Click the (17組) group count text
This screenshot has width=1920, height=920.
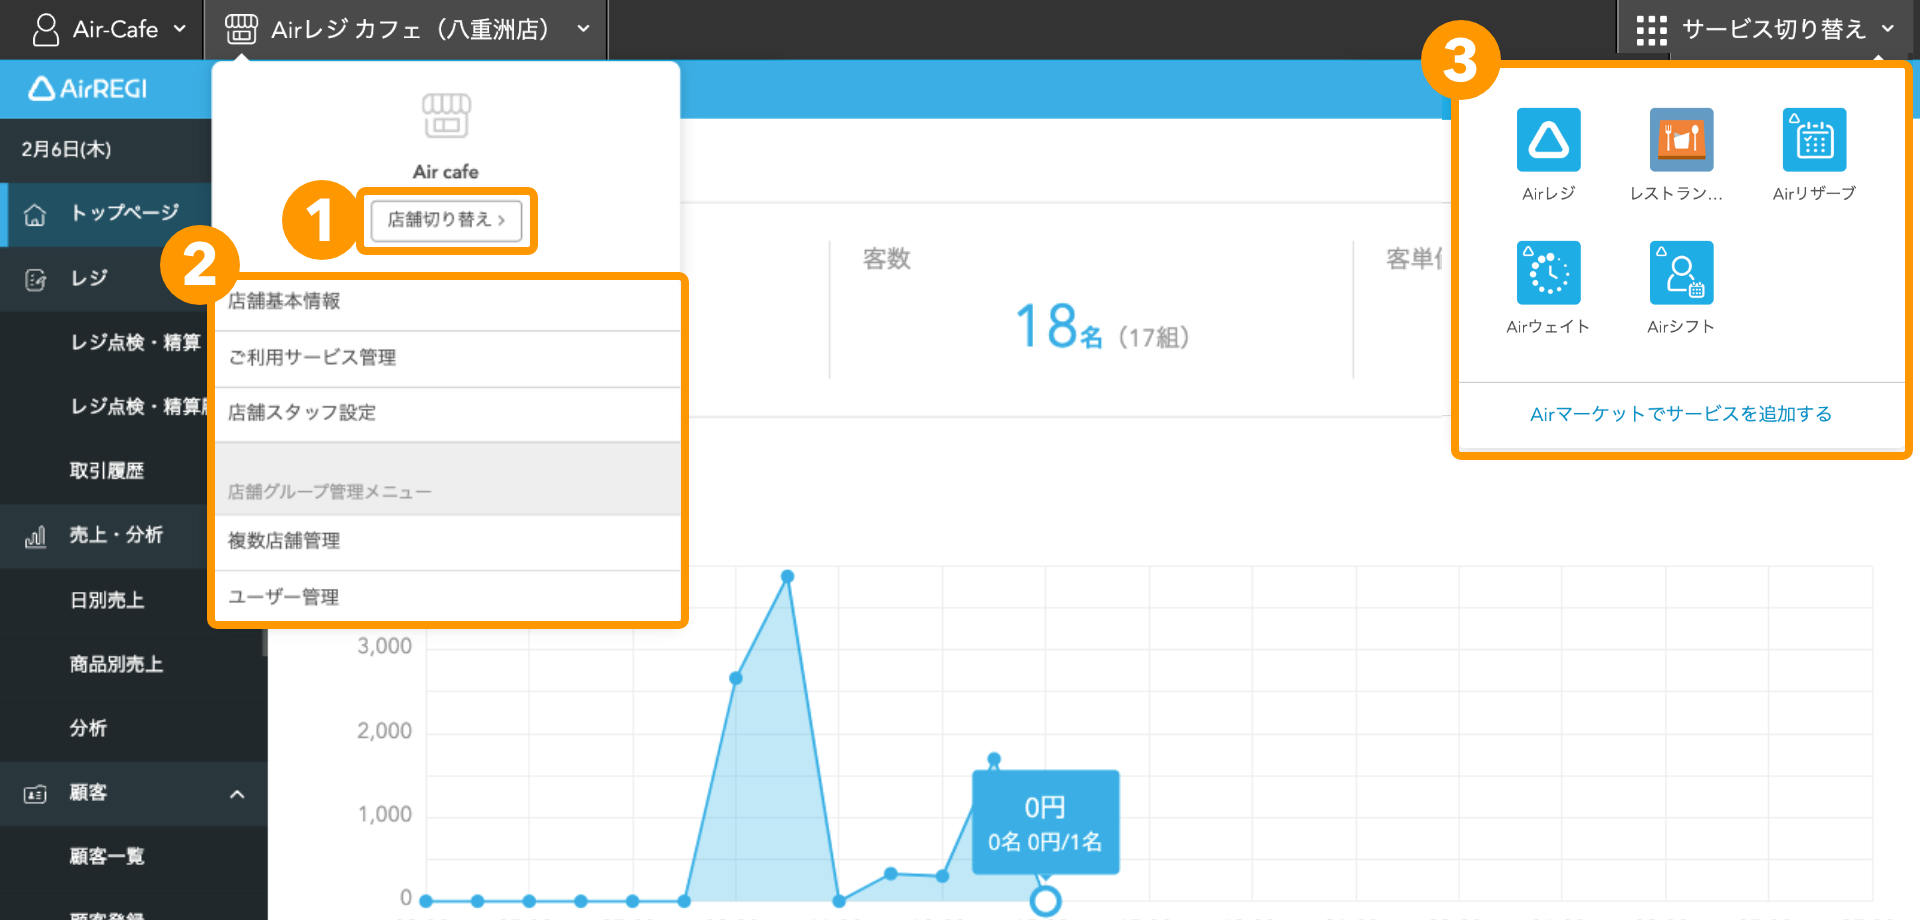coord(1153,337)
